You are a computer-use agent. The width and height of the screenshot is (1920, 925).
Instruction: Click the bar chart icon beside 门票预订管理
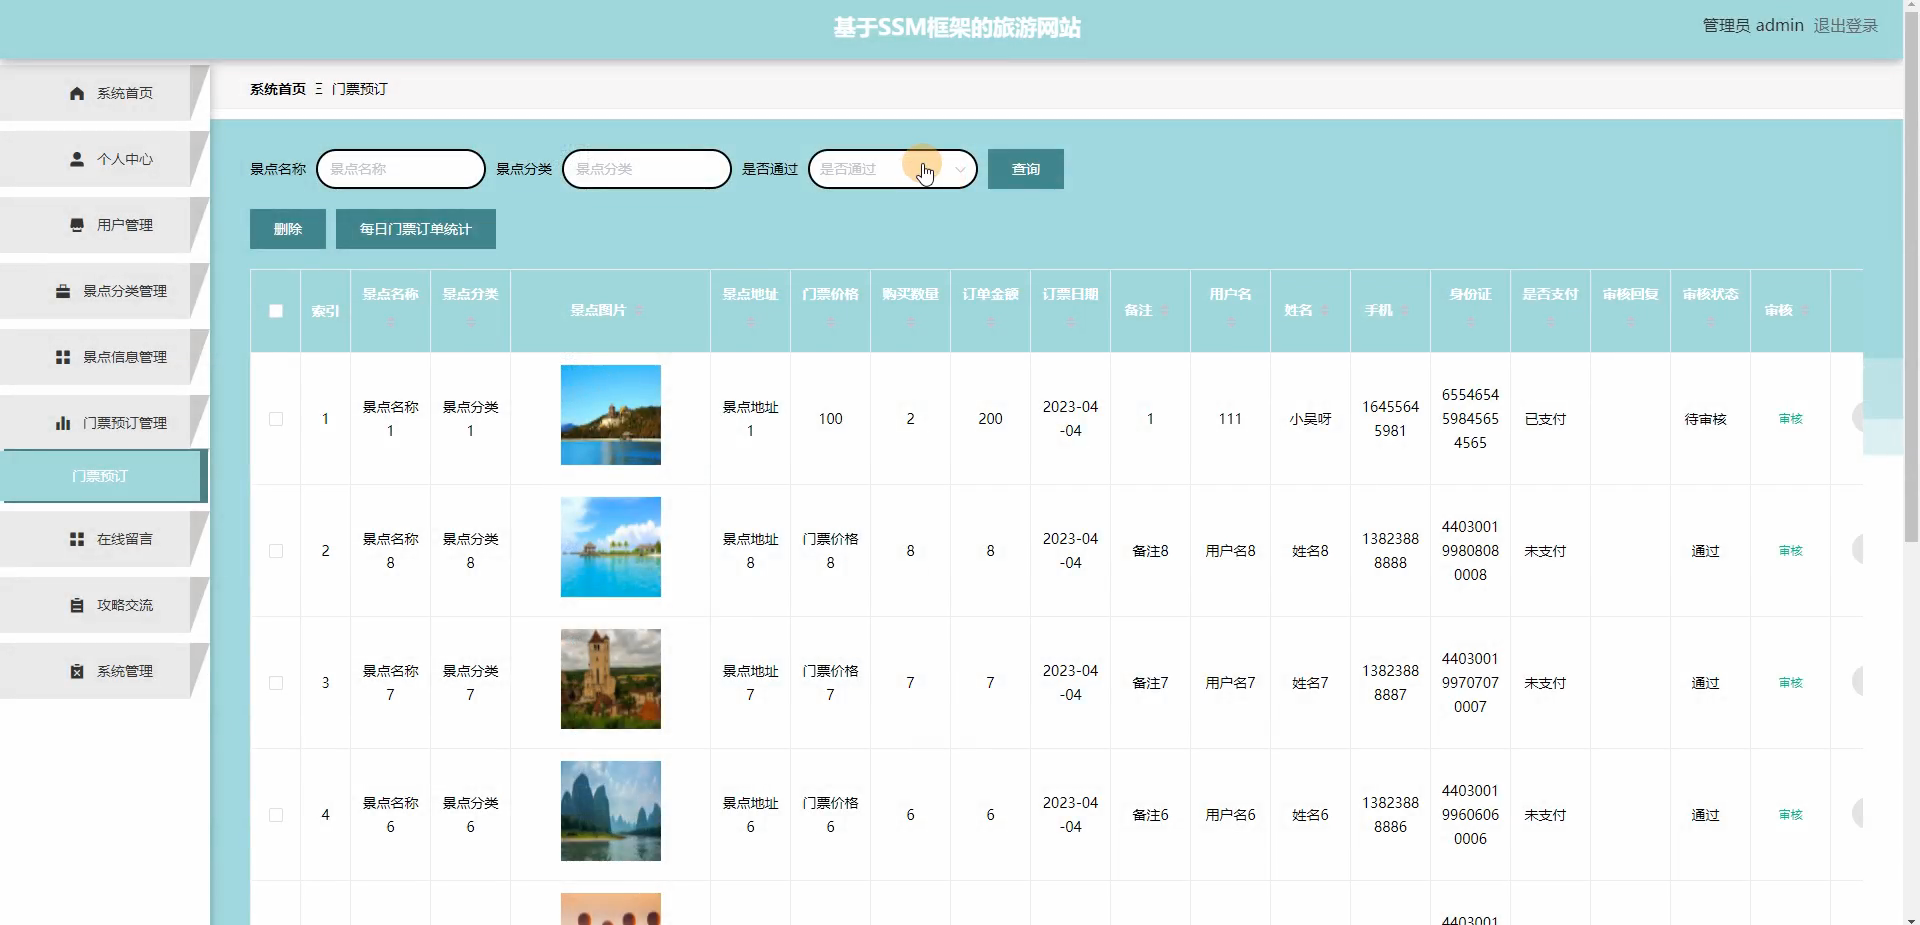[x=63, y=423]
